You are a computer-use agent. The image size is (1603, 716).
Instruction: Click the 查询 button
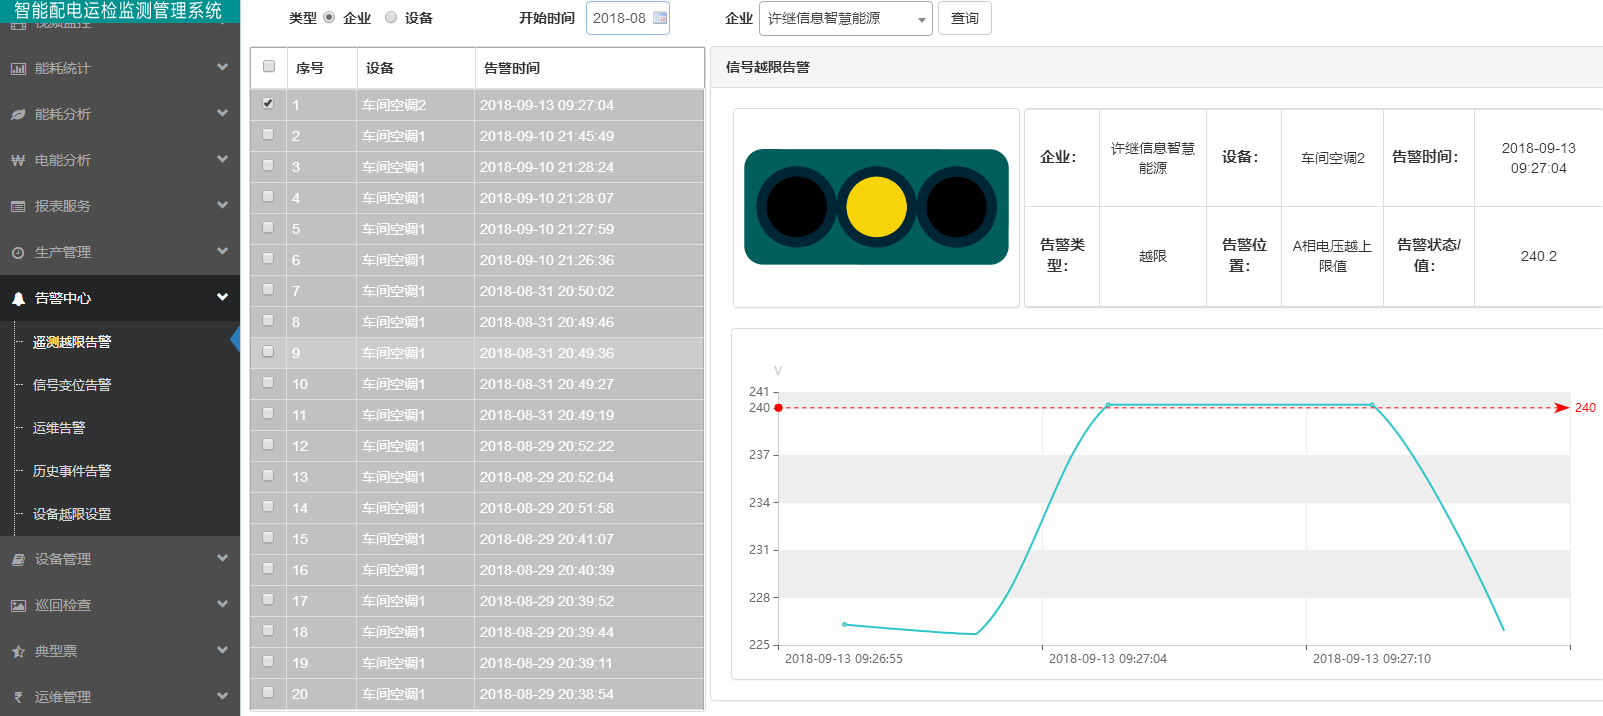pyautogui.click(x=964, y=19)
